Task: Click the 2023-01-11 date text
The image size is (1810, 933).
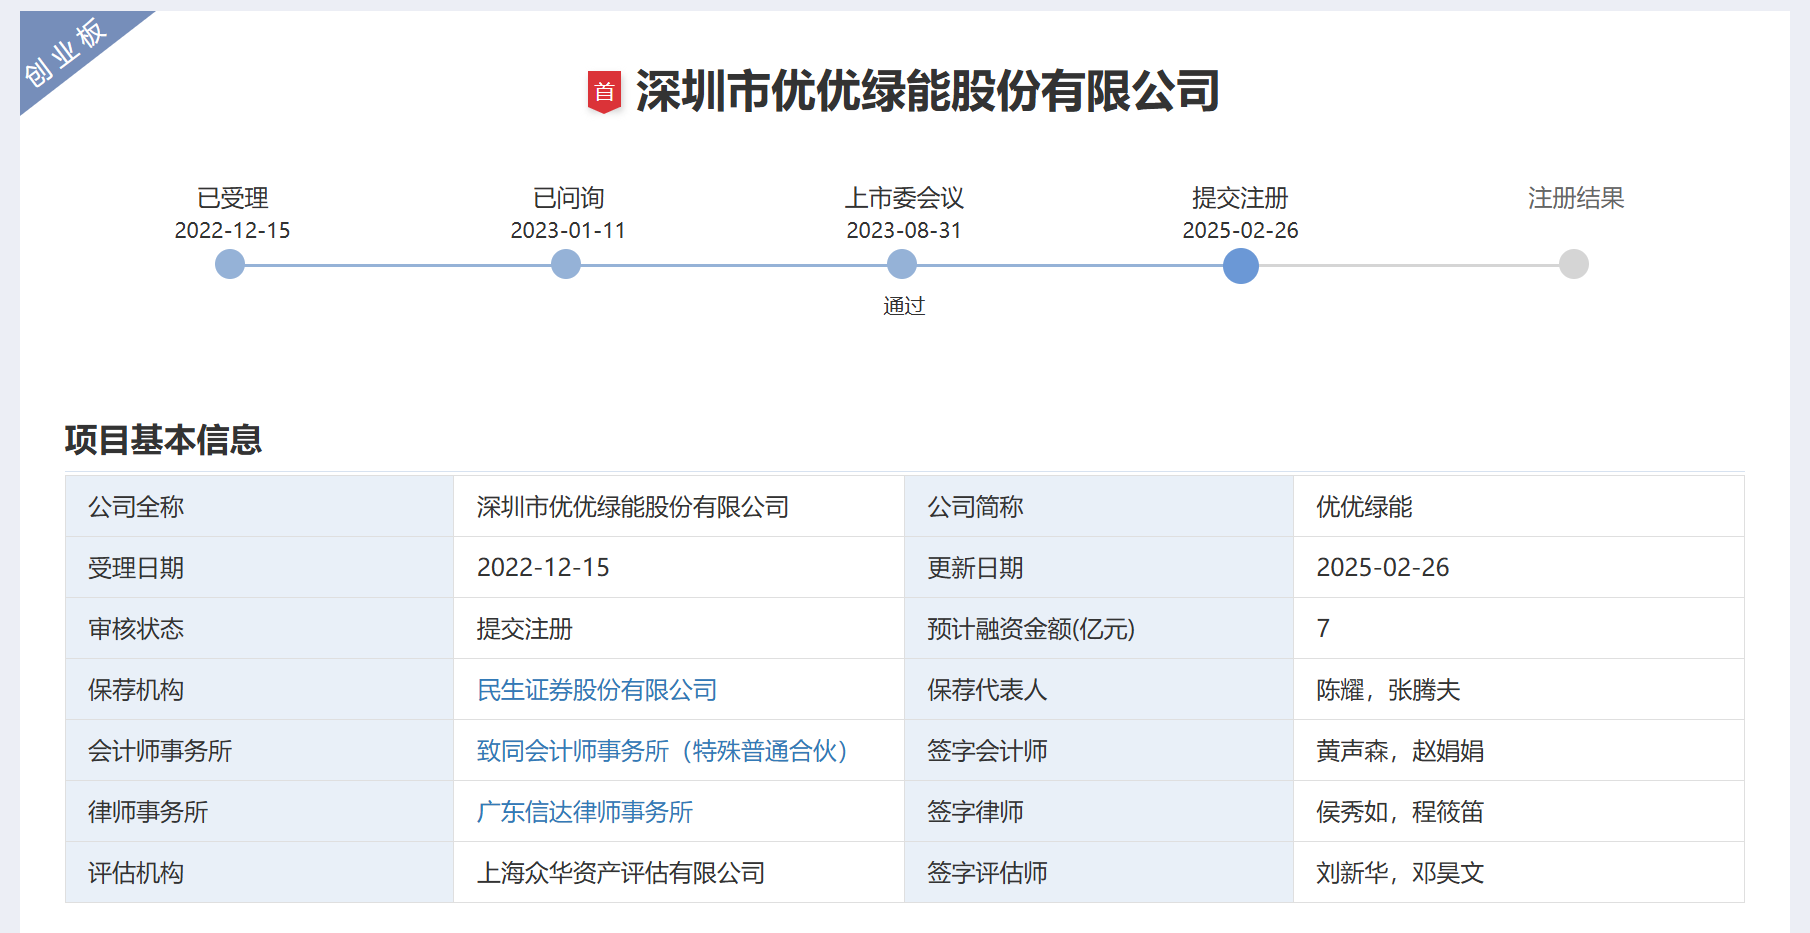Action: tap(568, 231)
